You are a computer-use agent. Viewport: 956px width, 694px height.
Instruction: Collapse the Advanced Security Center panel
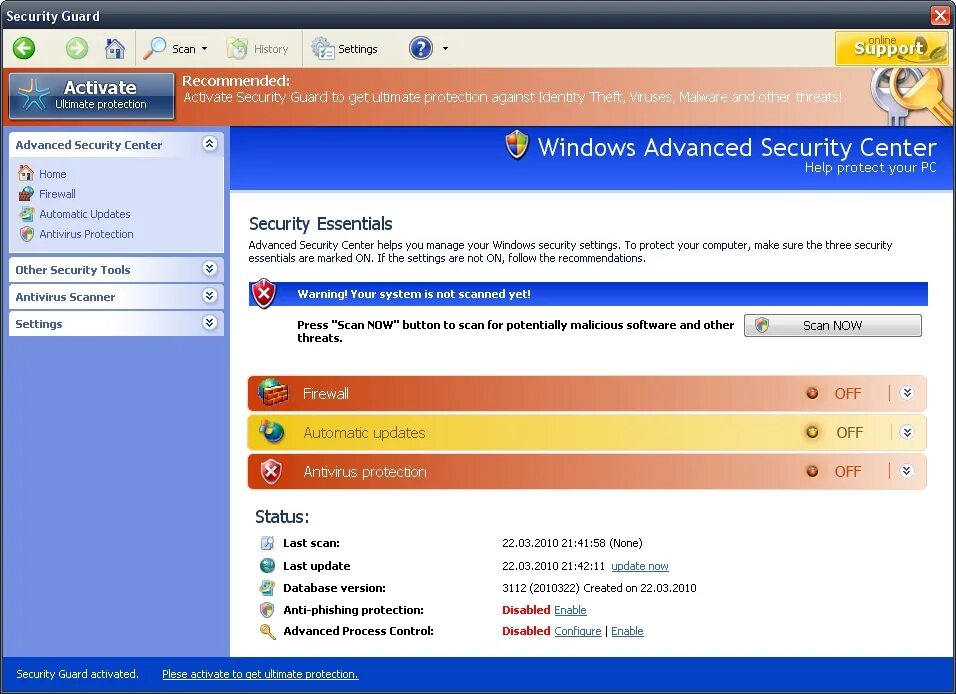click(x=210, y=144)
